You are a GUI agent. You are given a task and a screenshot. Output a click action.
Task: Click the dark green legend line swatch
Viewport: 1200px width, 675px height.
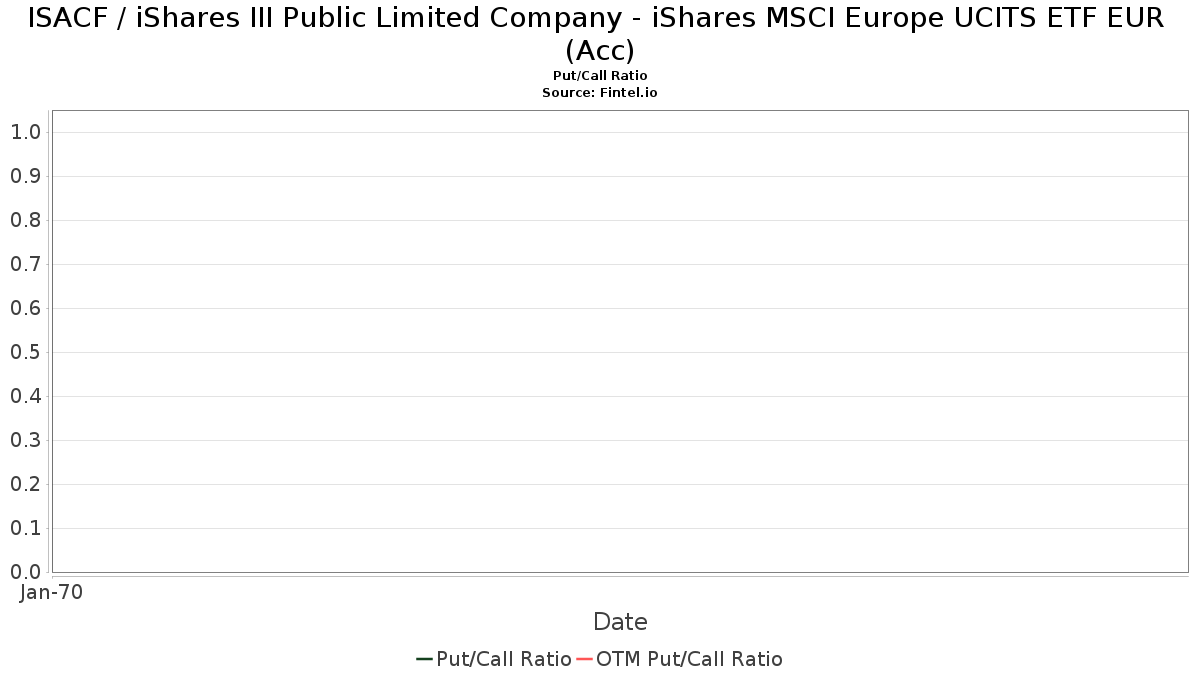[x=424, y=659]
